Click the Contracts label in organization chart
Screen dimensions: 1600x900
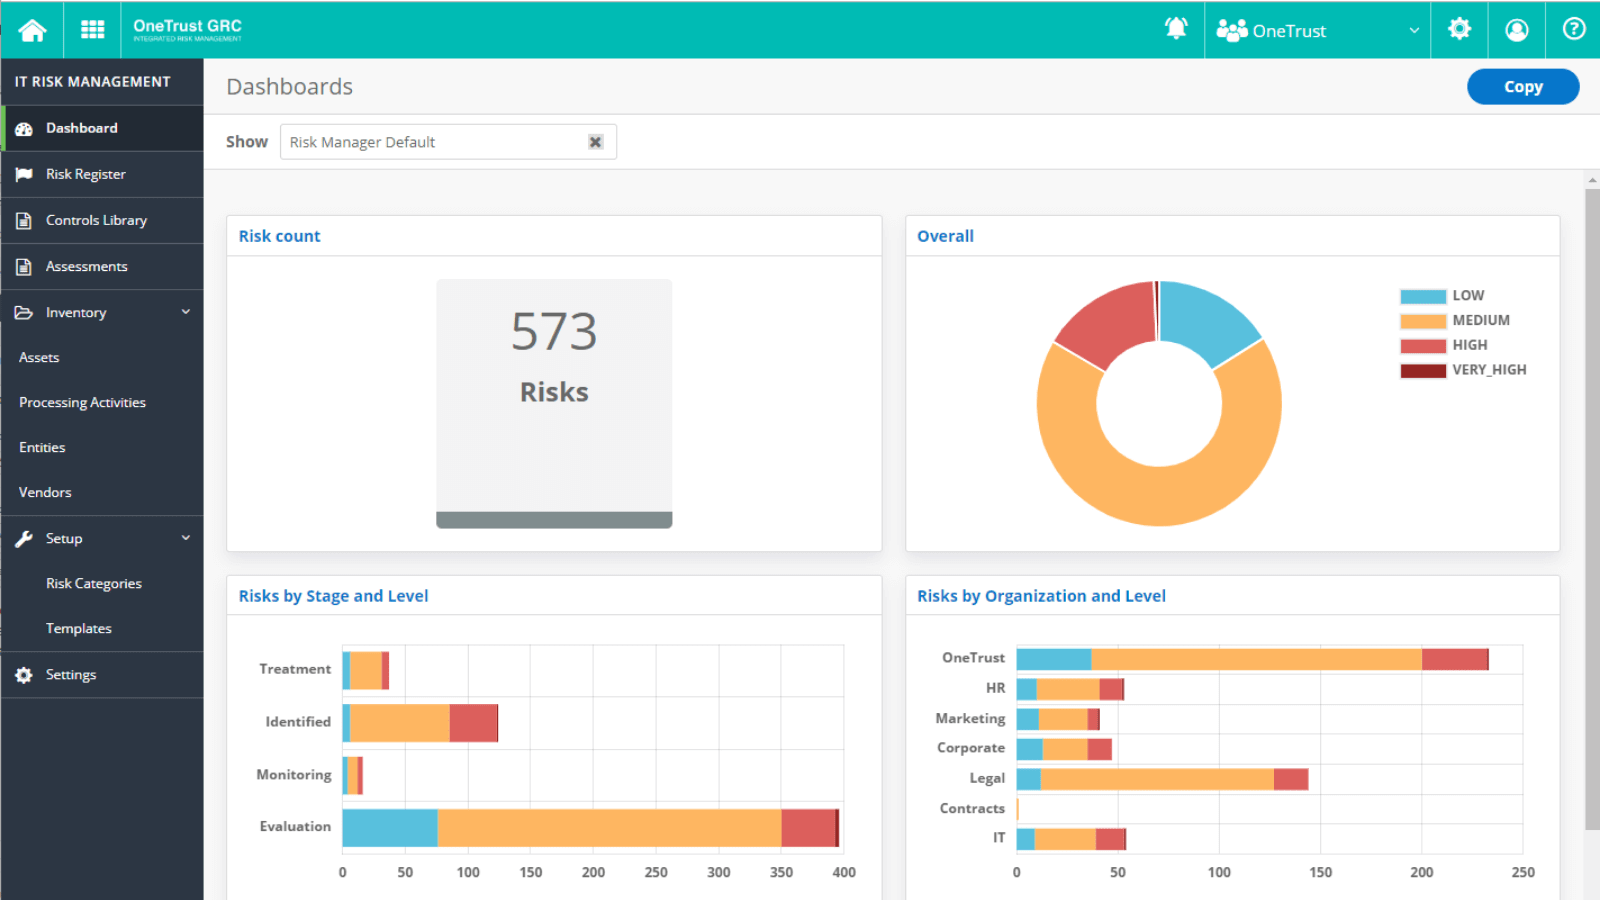tap(972, 808)
